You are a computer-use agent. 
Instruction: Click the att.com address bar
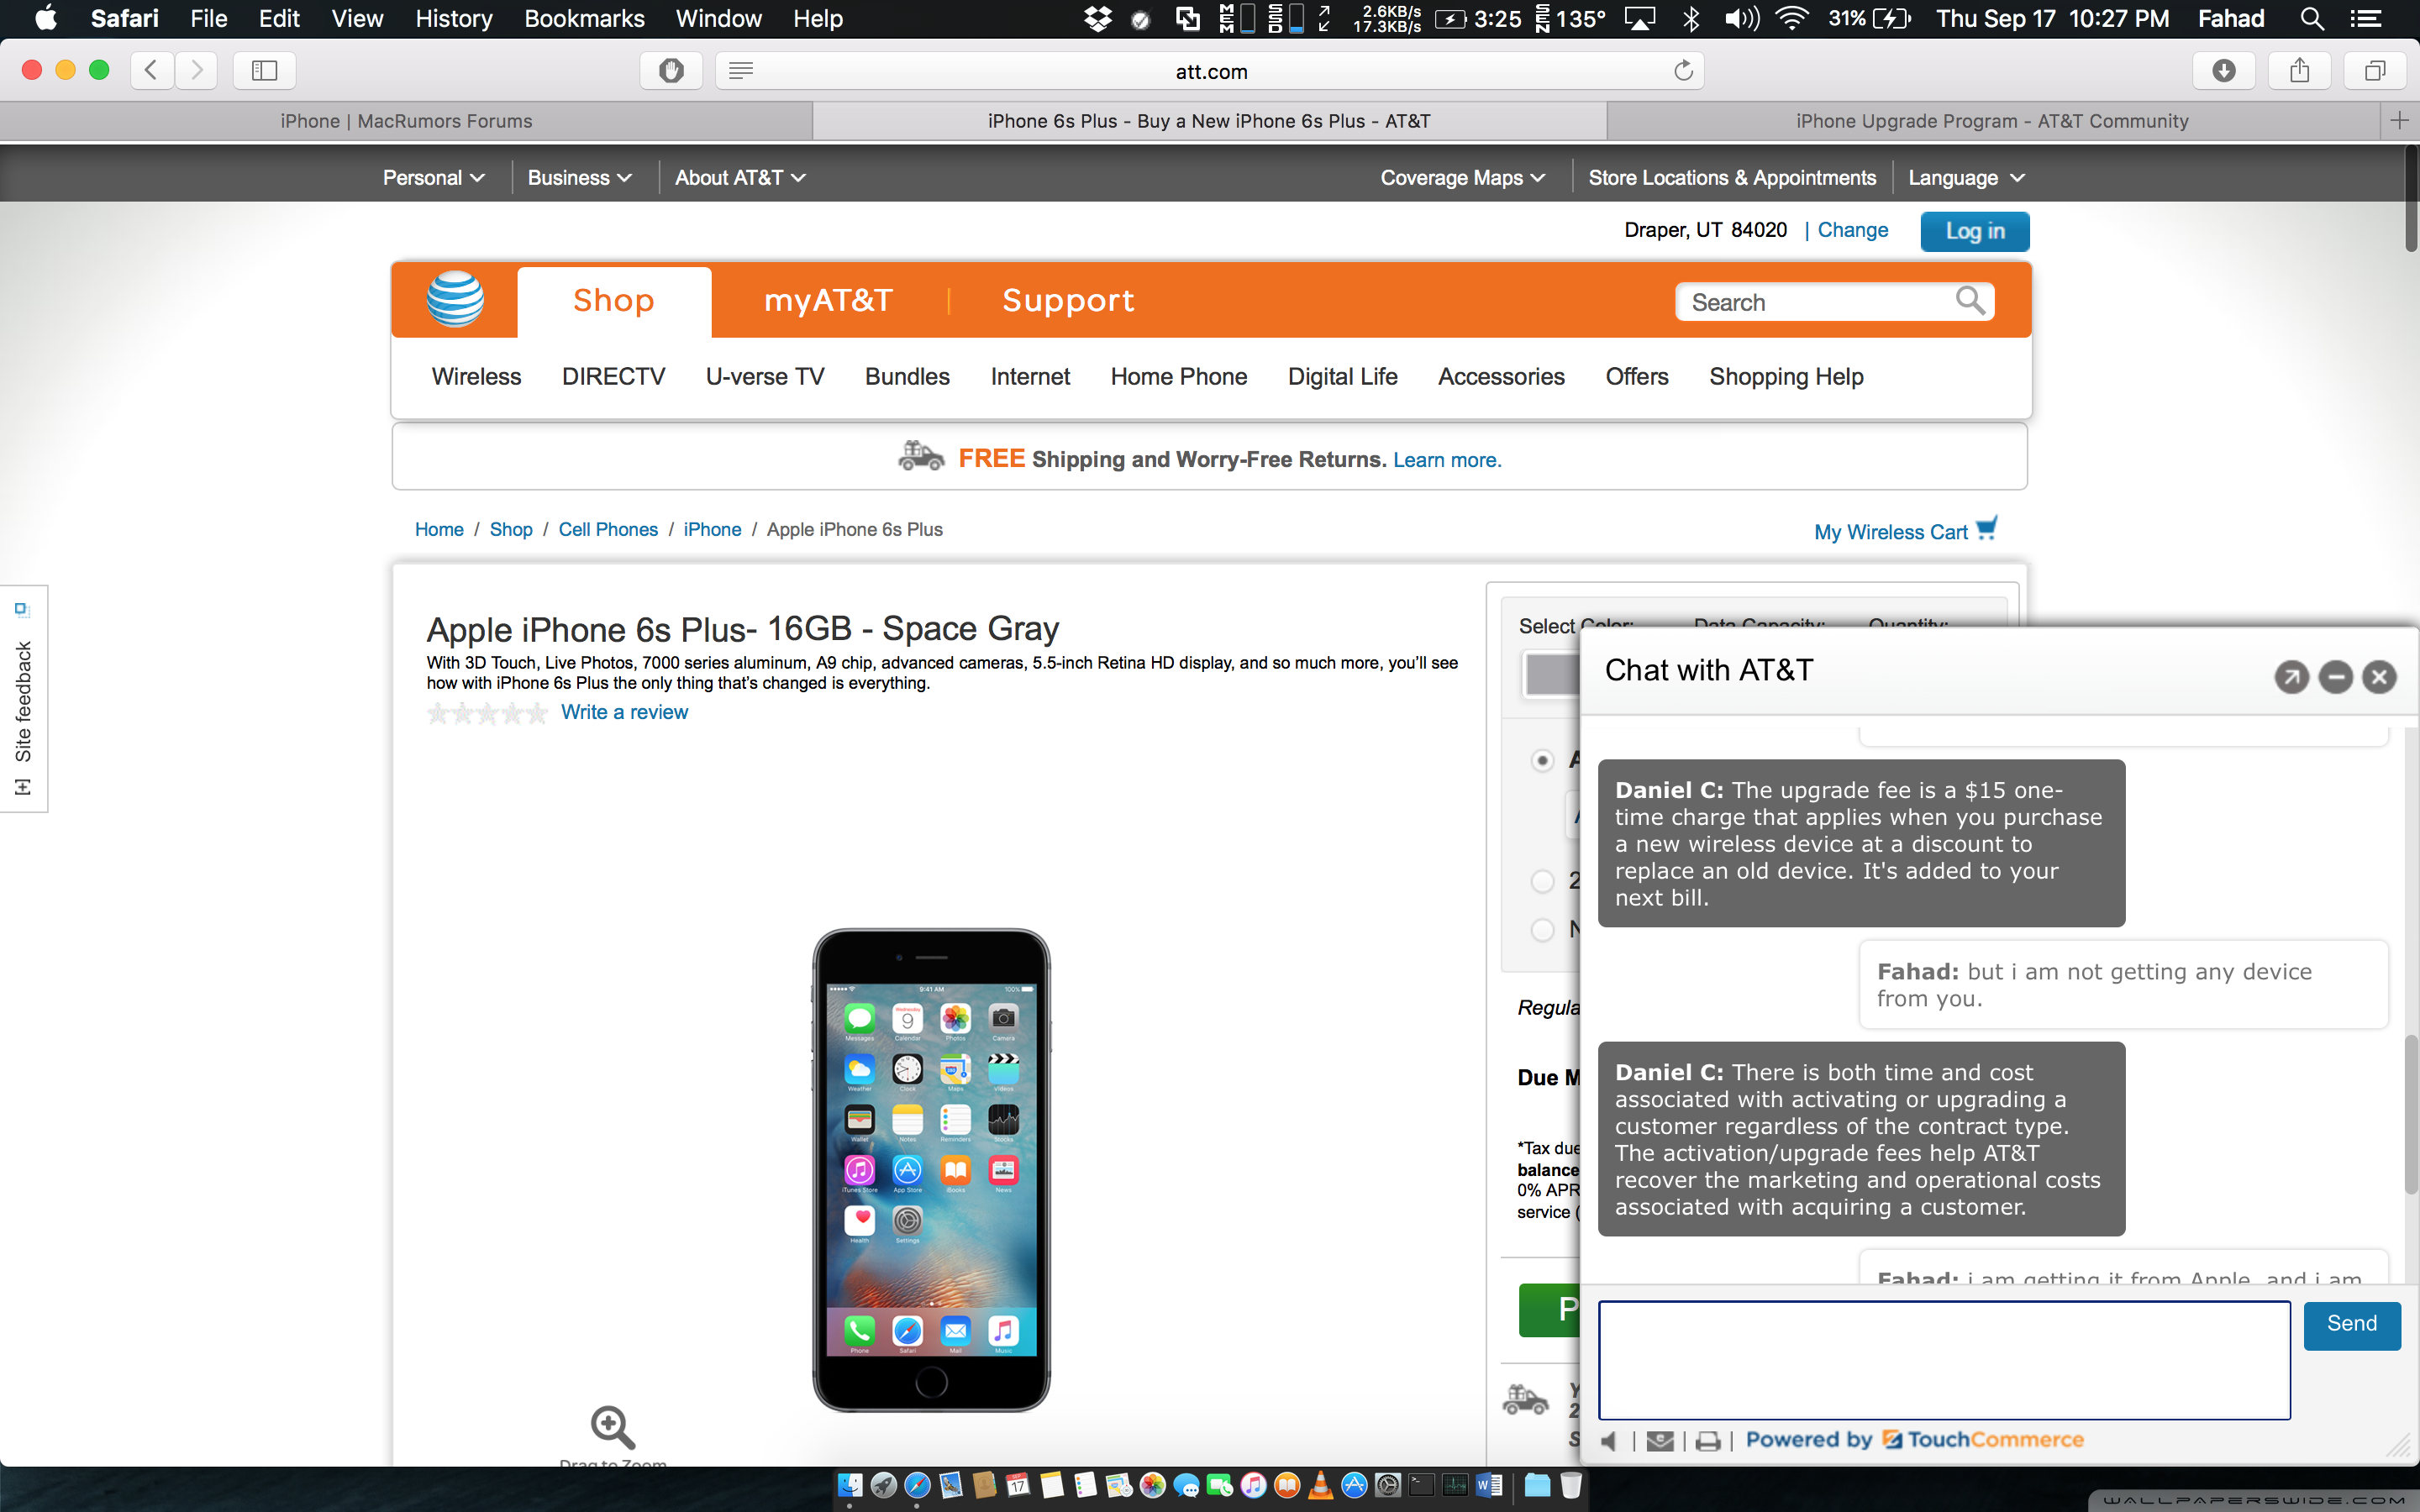click(x=1211, y=71)
